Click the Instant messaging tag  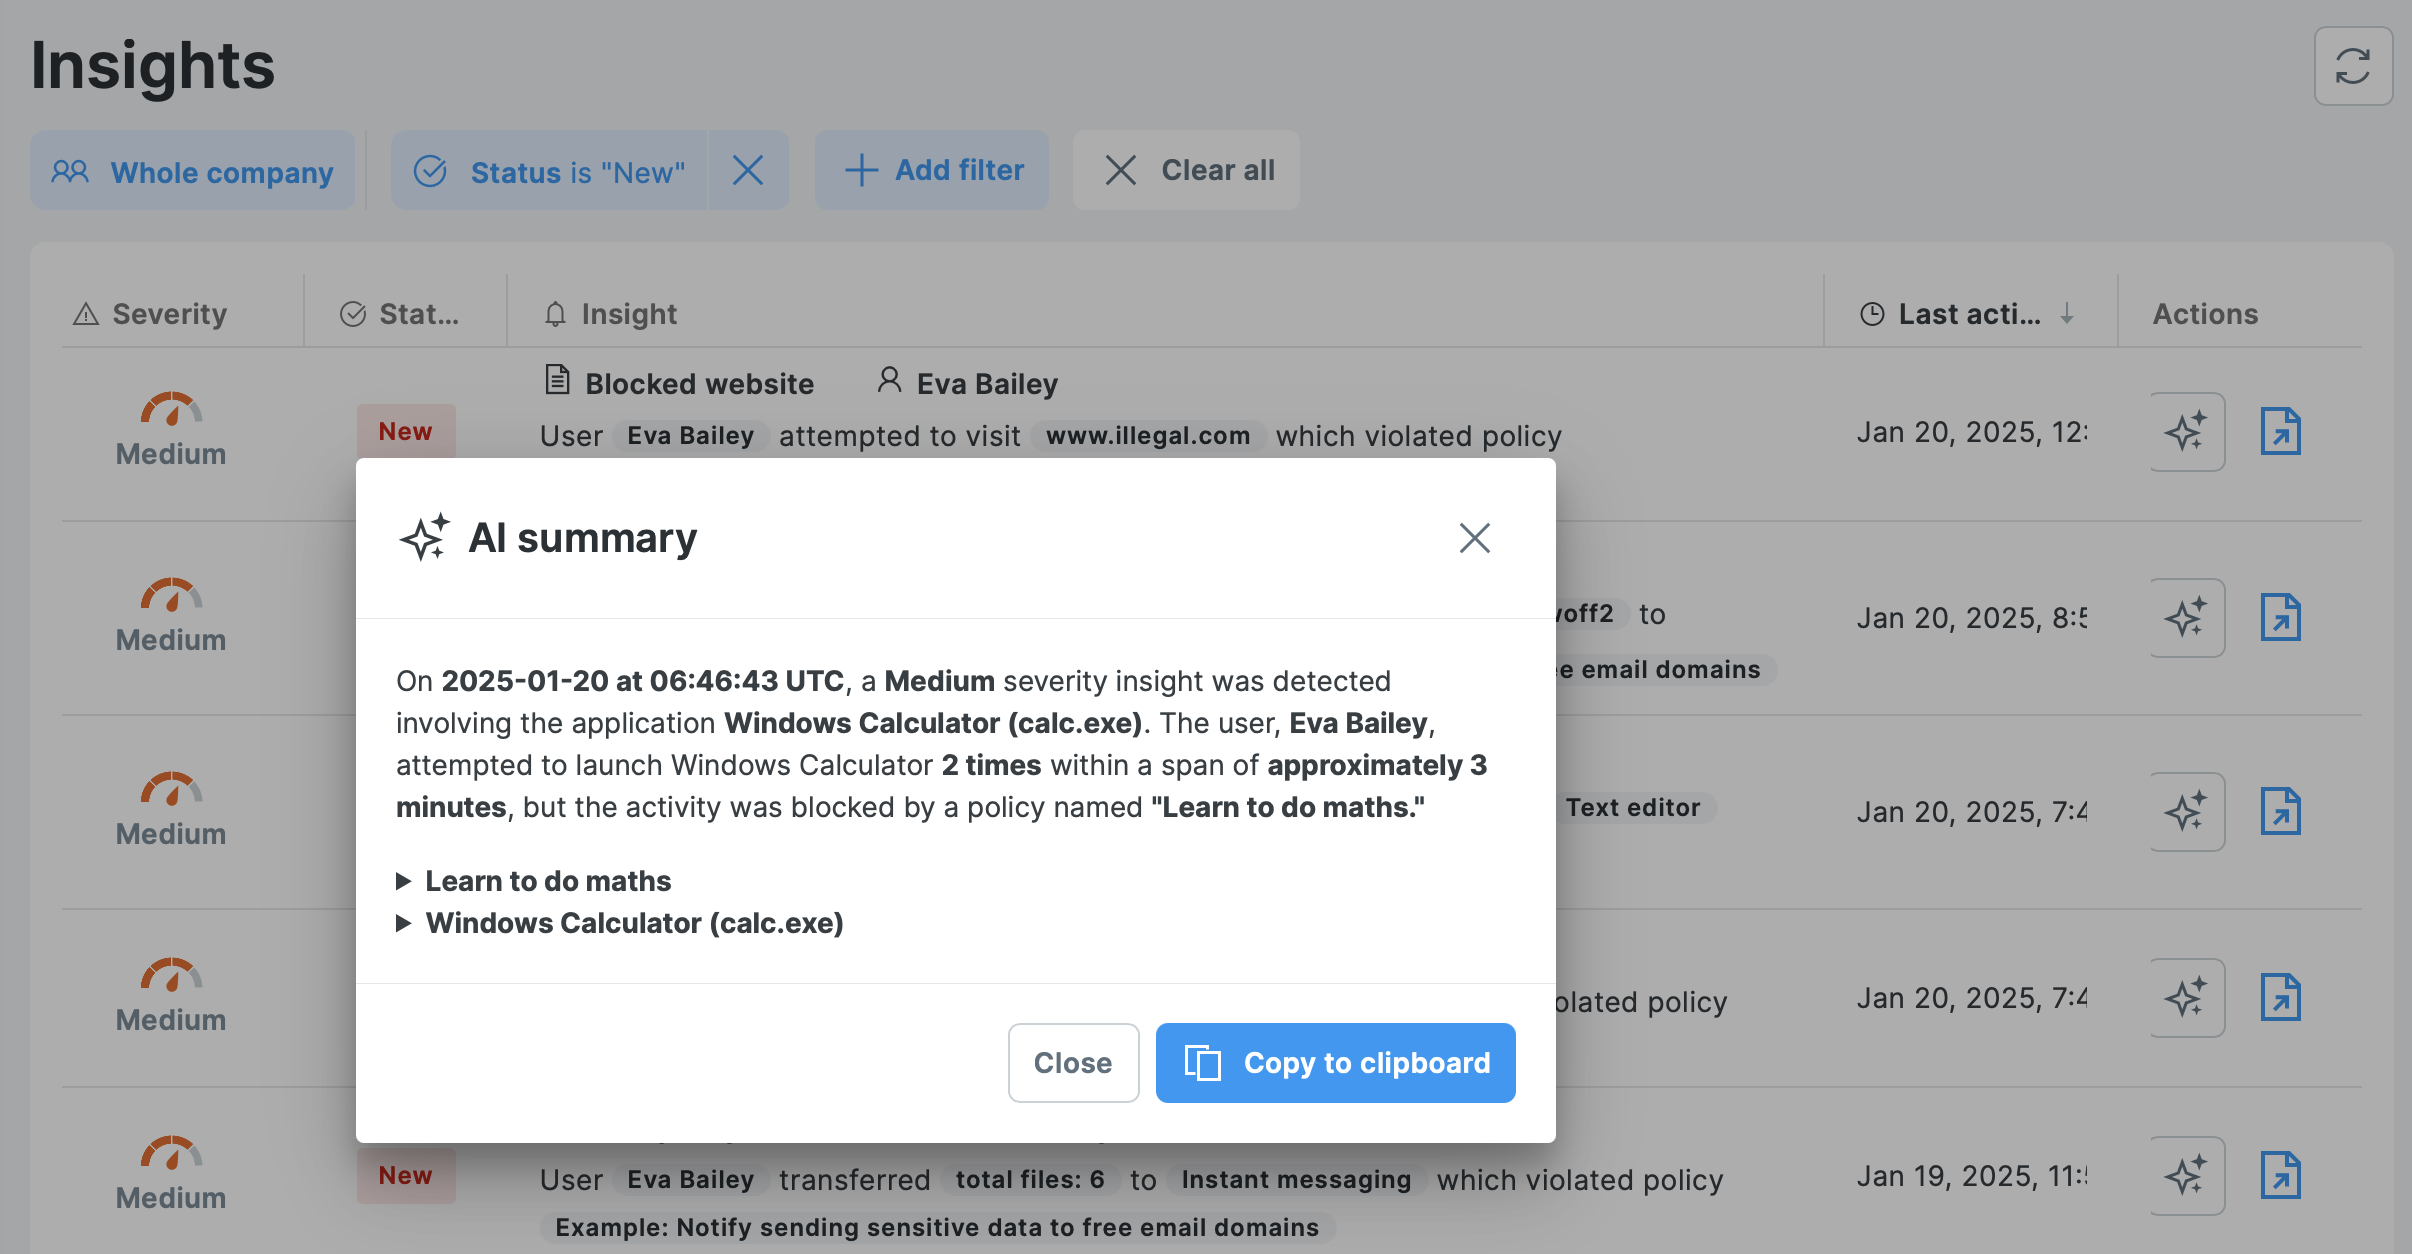(x=1296, y=1180)
